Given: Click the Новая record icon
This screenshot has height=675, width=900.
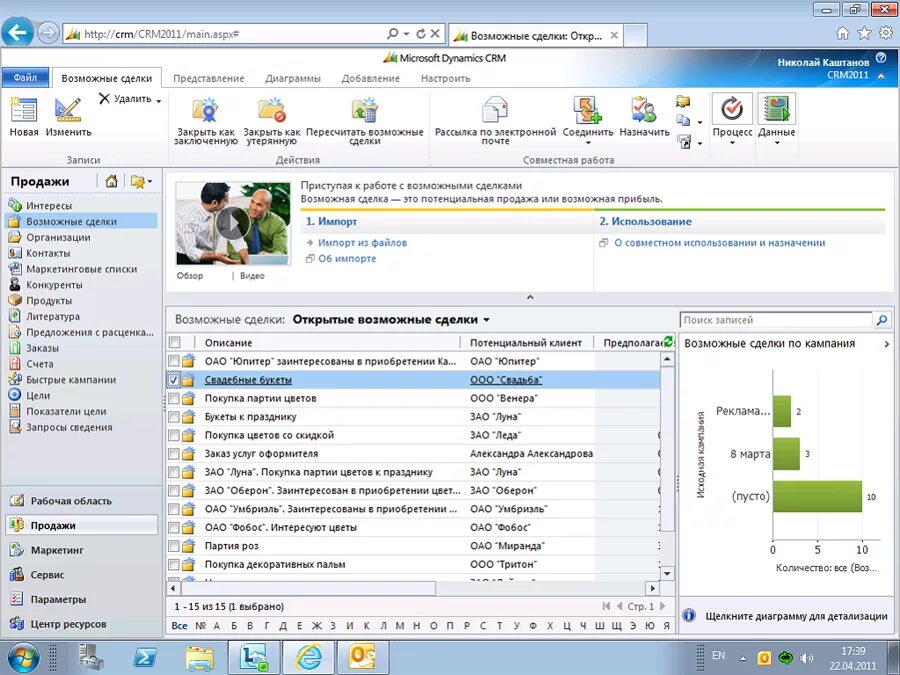Looking at the screenshot, I should (x=24, y=109).
